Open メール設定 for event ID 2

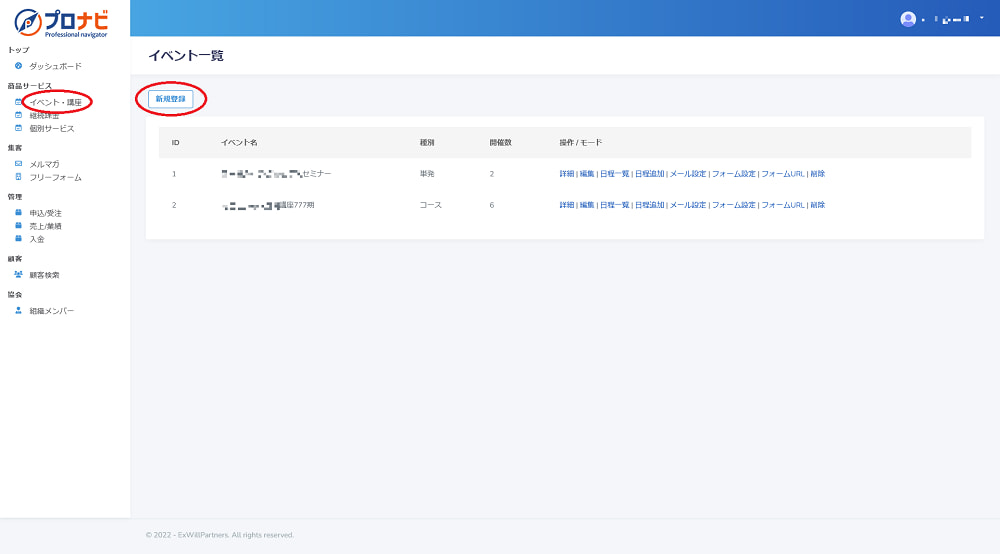click(688, 205)
